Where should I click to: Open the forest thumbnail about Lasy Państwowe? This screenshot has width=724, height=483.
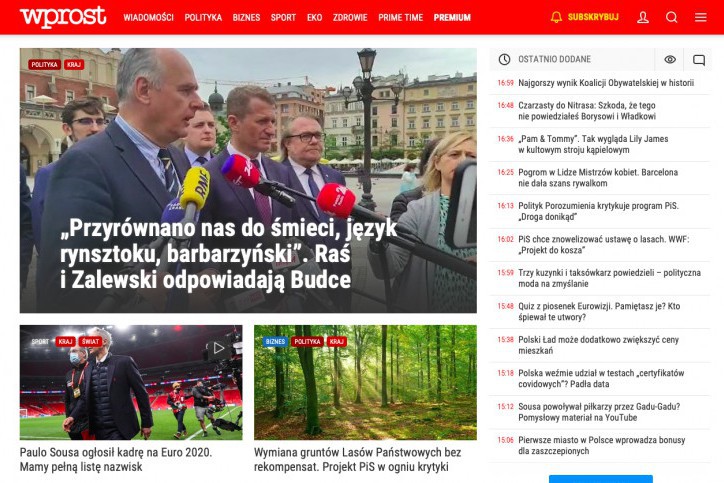(365, 382)
